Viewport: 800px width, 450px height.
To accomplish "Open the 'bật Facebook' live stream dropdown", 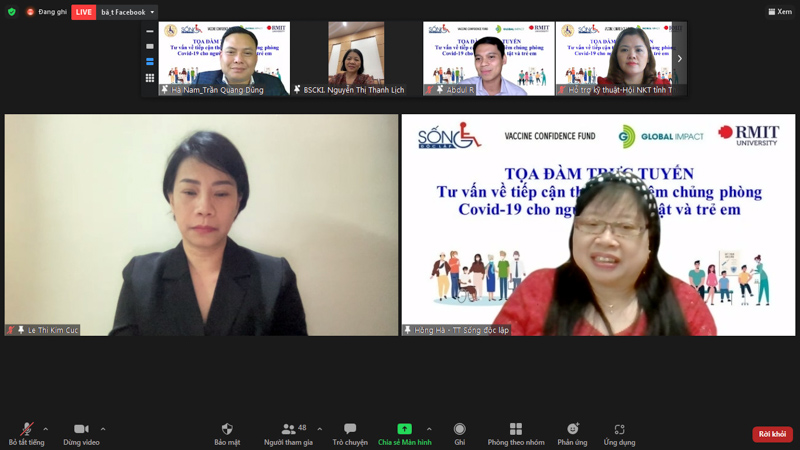I will click(127, 12).
